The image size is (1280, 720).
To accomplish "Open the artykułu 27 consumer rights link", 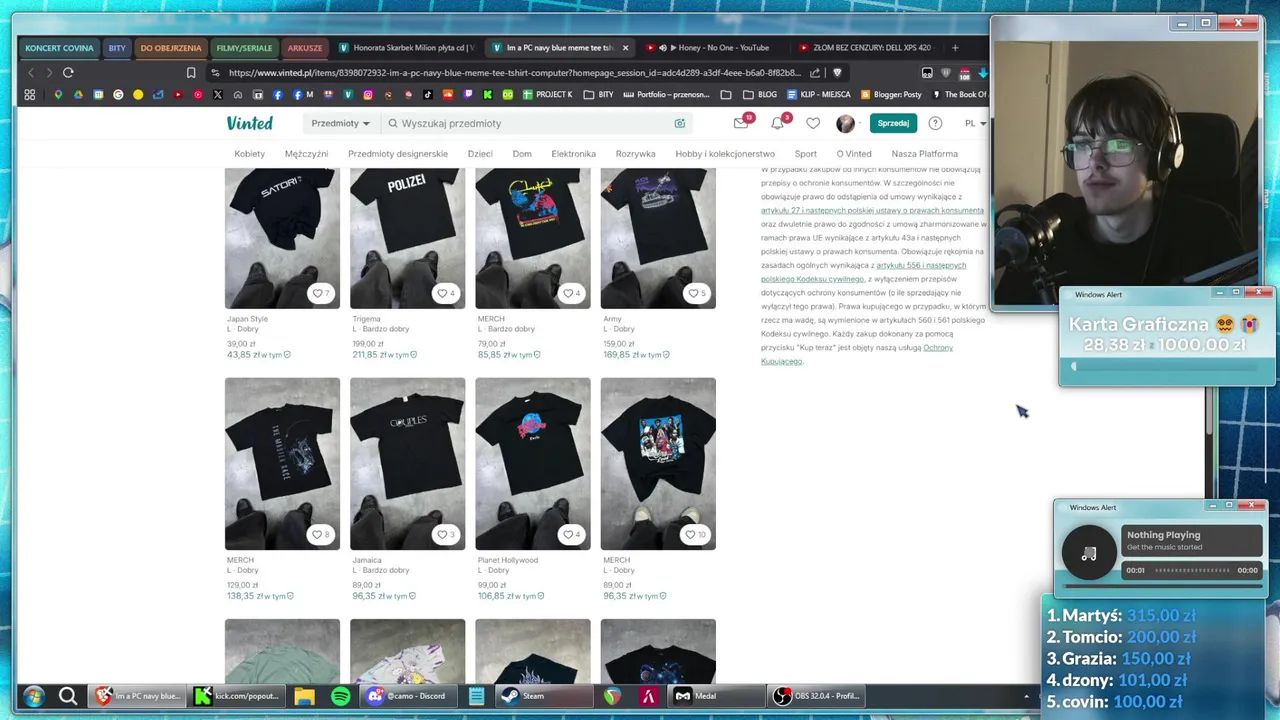I will [x=872, y=211].
